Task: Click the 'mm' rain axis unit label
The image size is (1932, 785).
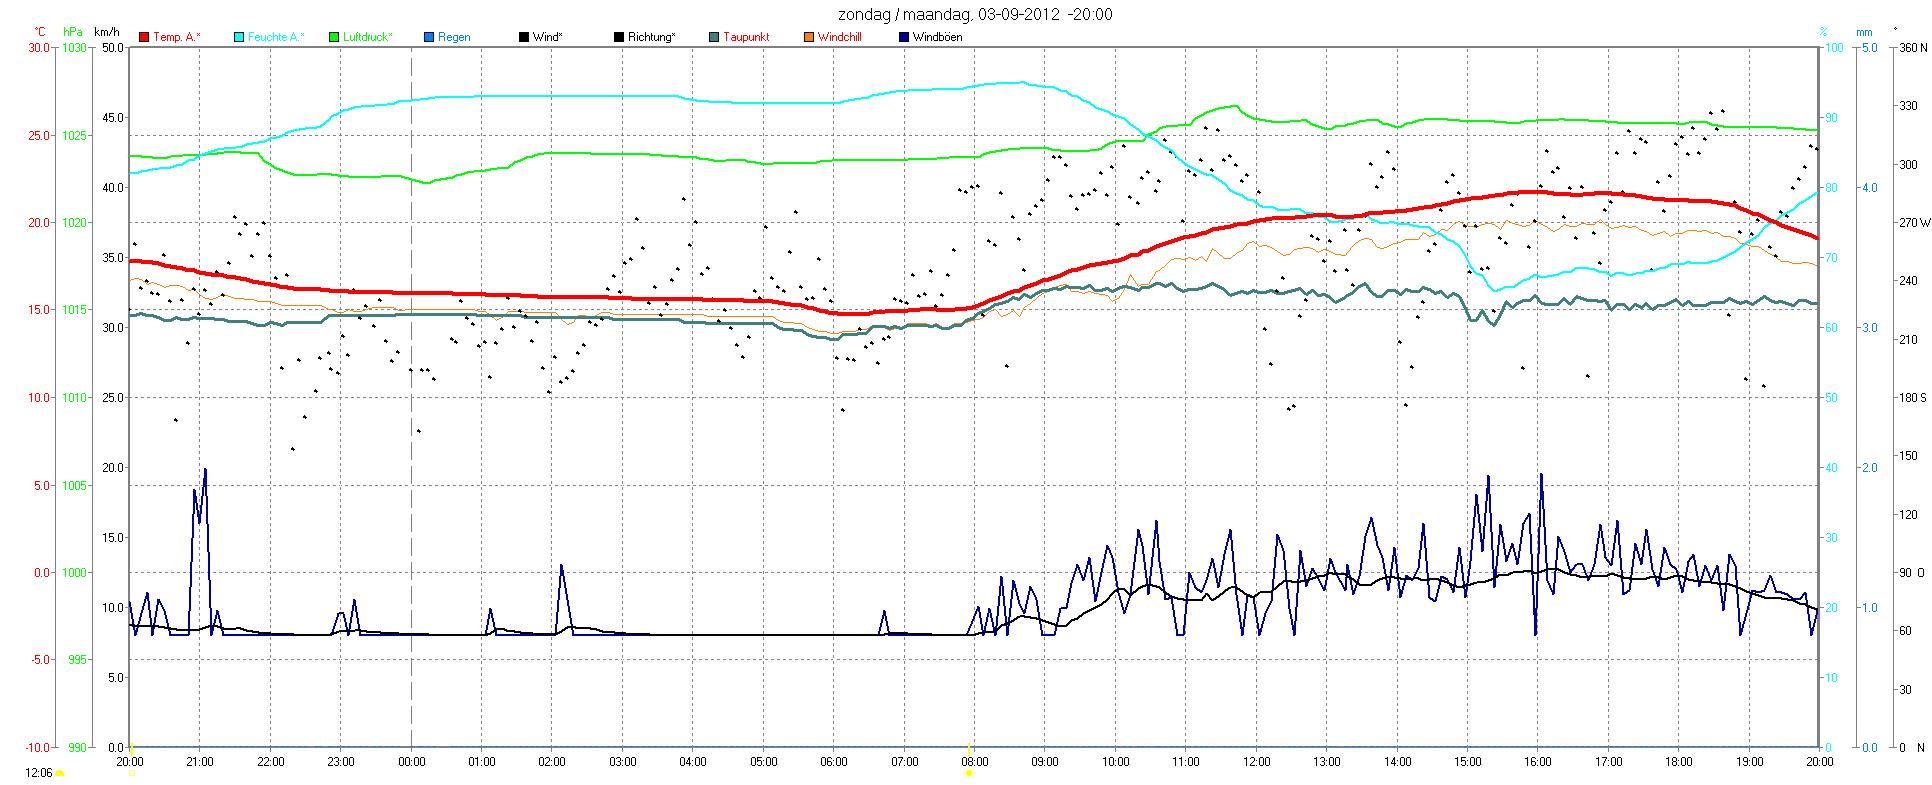Action: click(x=1864, y=32)
